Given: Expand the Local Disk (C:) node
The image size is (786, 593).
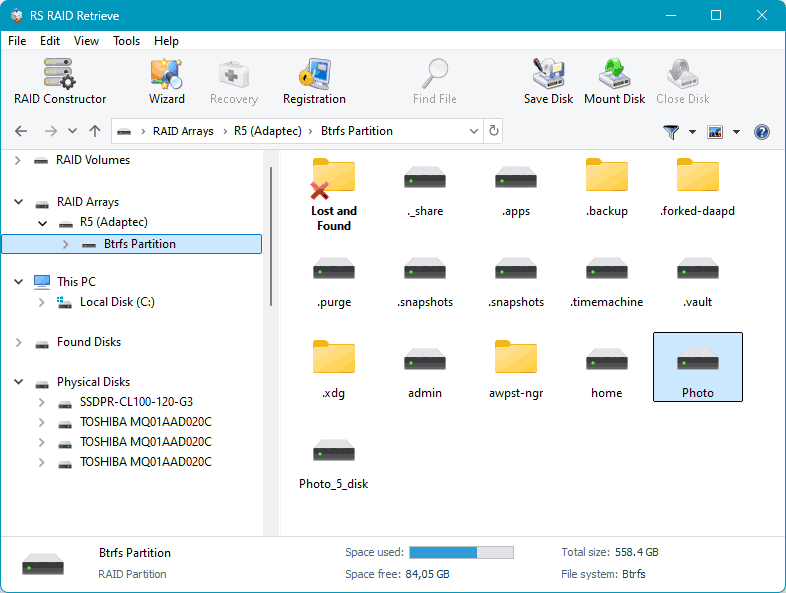Looking at the screenshot, I should pyautogui.click(x=41, y=302).
